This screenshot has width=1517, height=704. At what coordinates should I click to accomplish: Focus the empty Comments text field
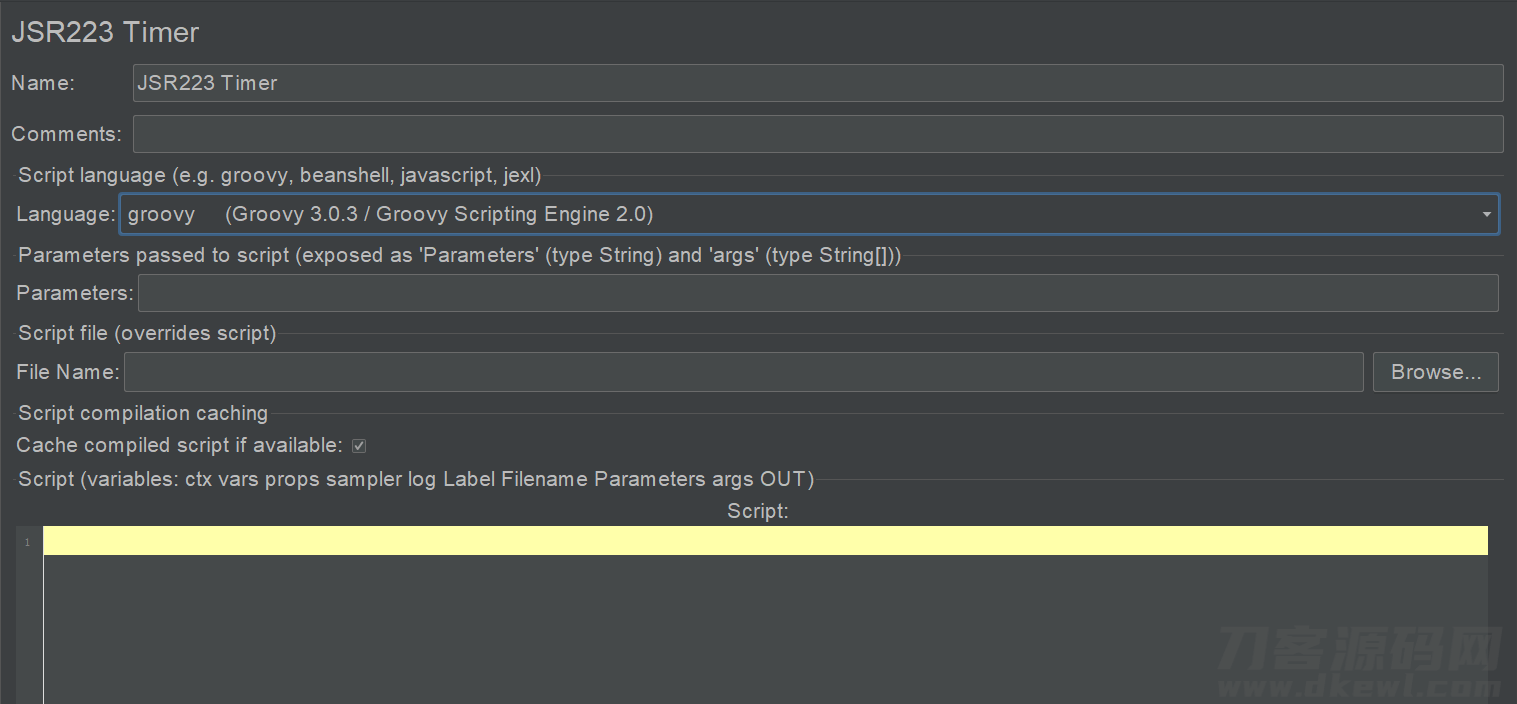[818, 134]
